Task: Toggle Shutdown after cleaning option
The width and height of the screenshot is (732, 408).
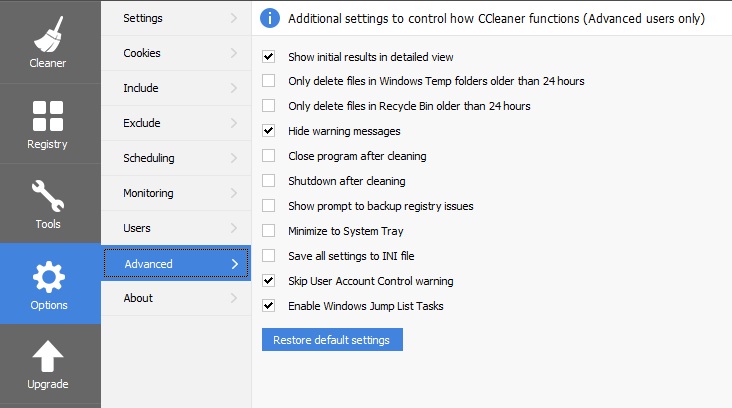Action: tap(268, 181)
